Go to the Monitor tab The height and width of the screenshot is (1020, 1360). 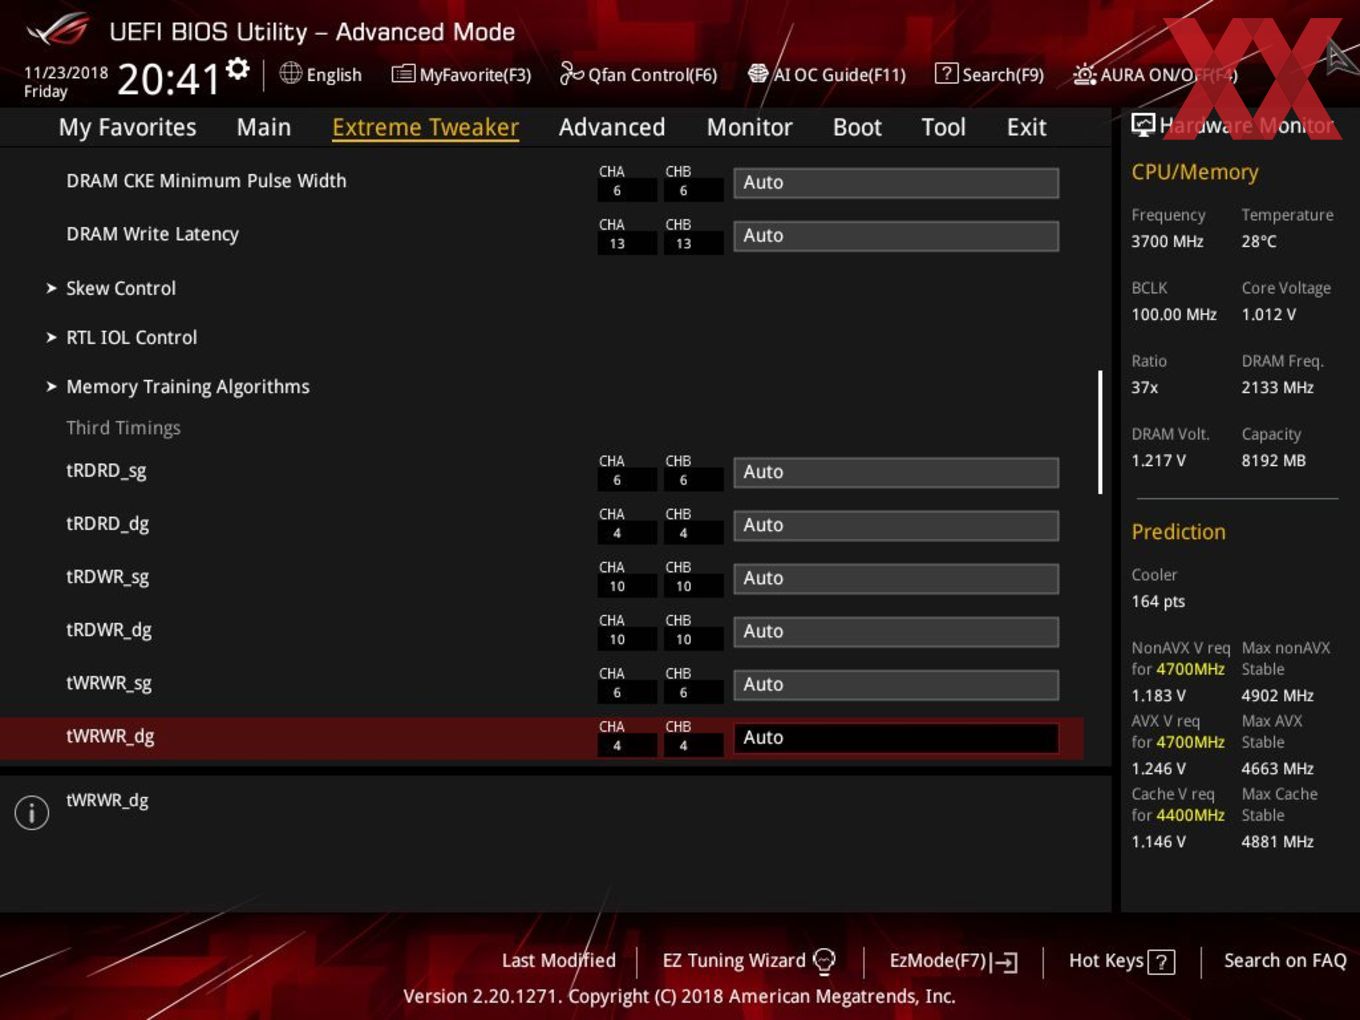(750, 127)
